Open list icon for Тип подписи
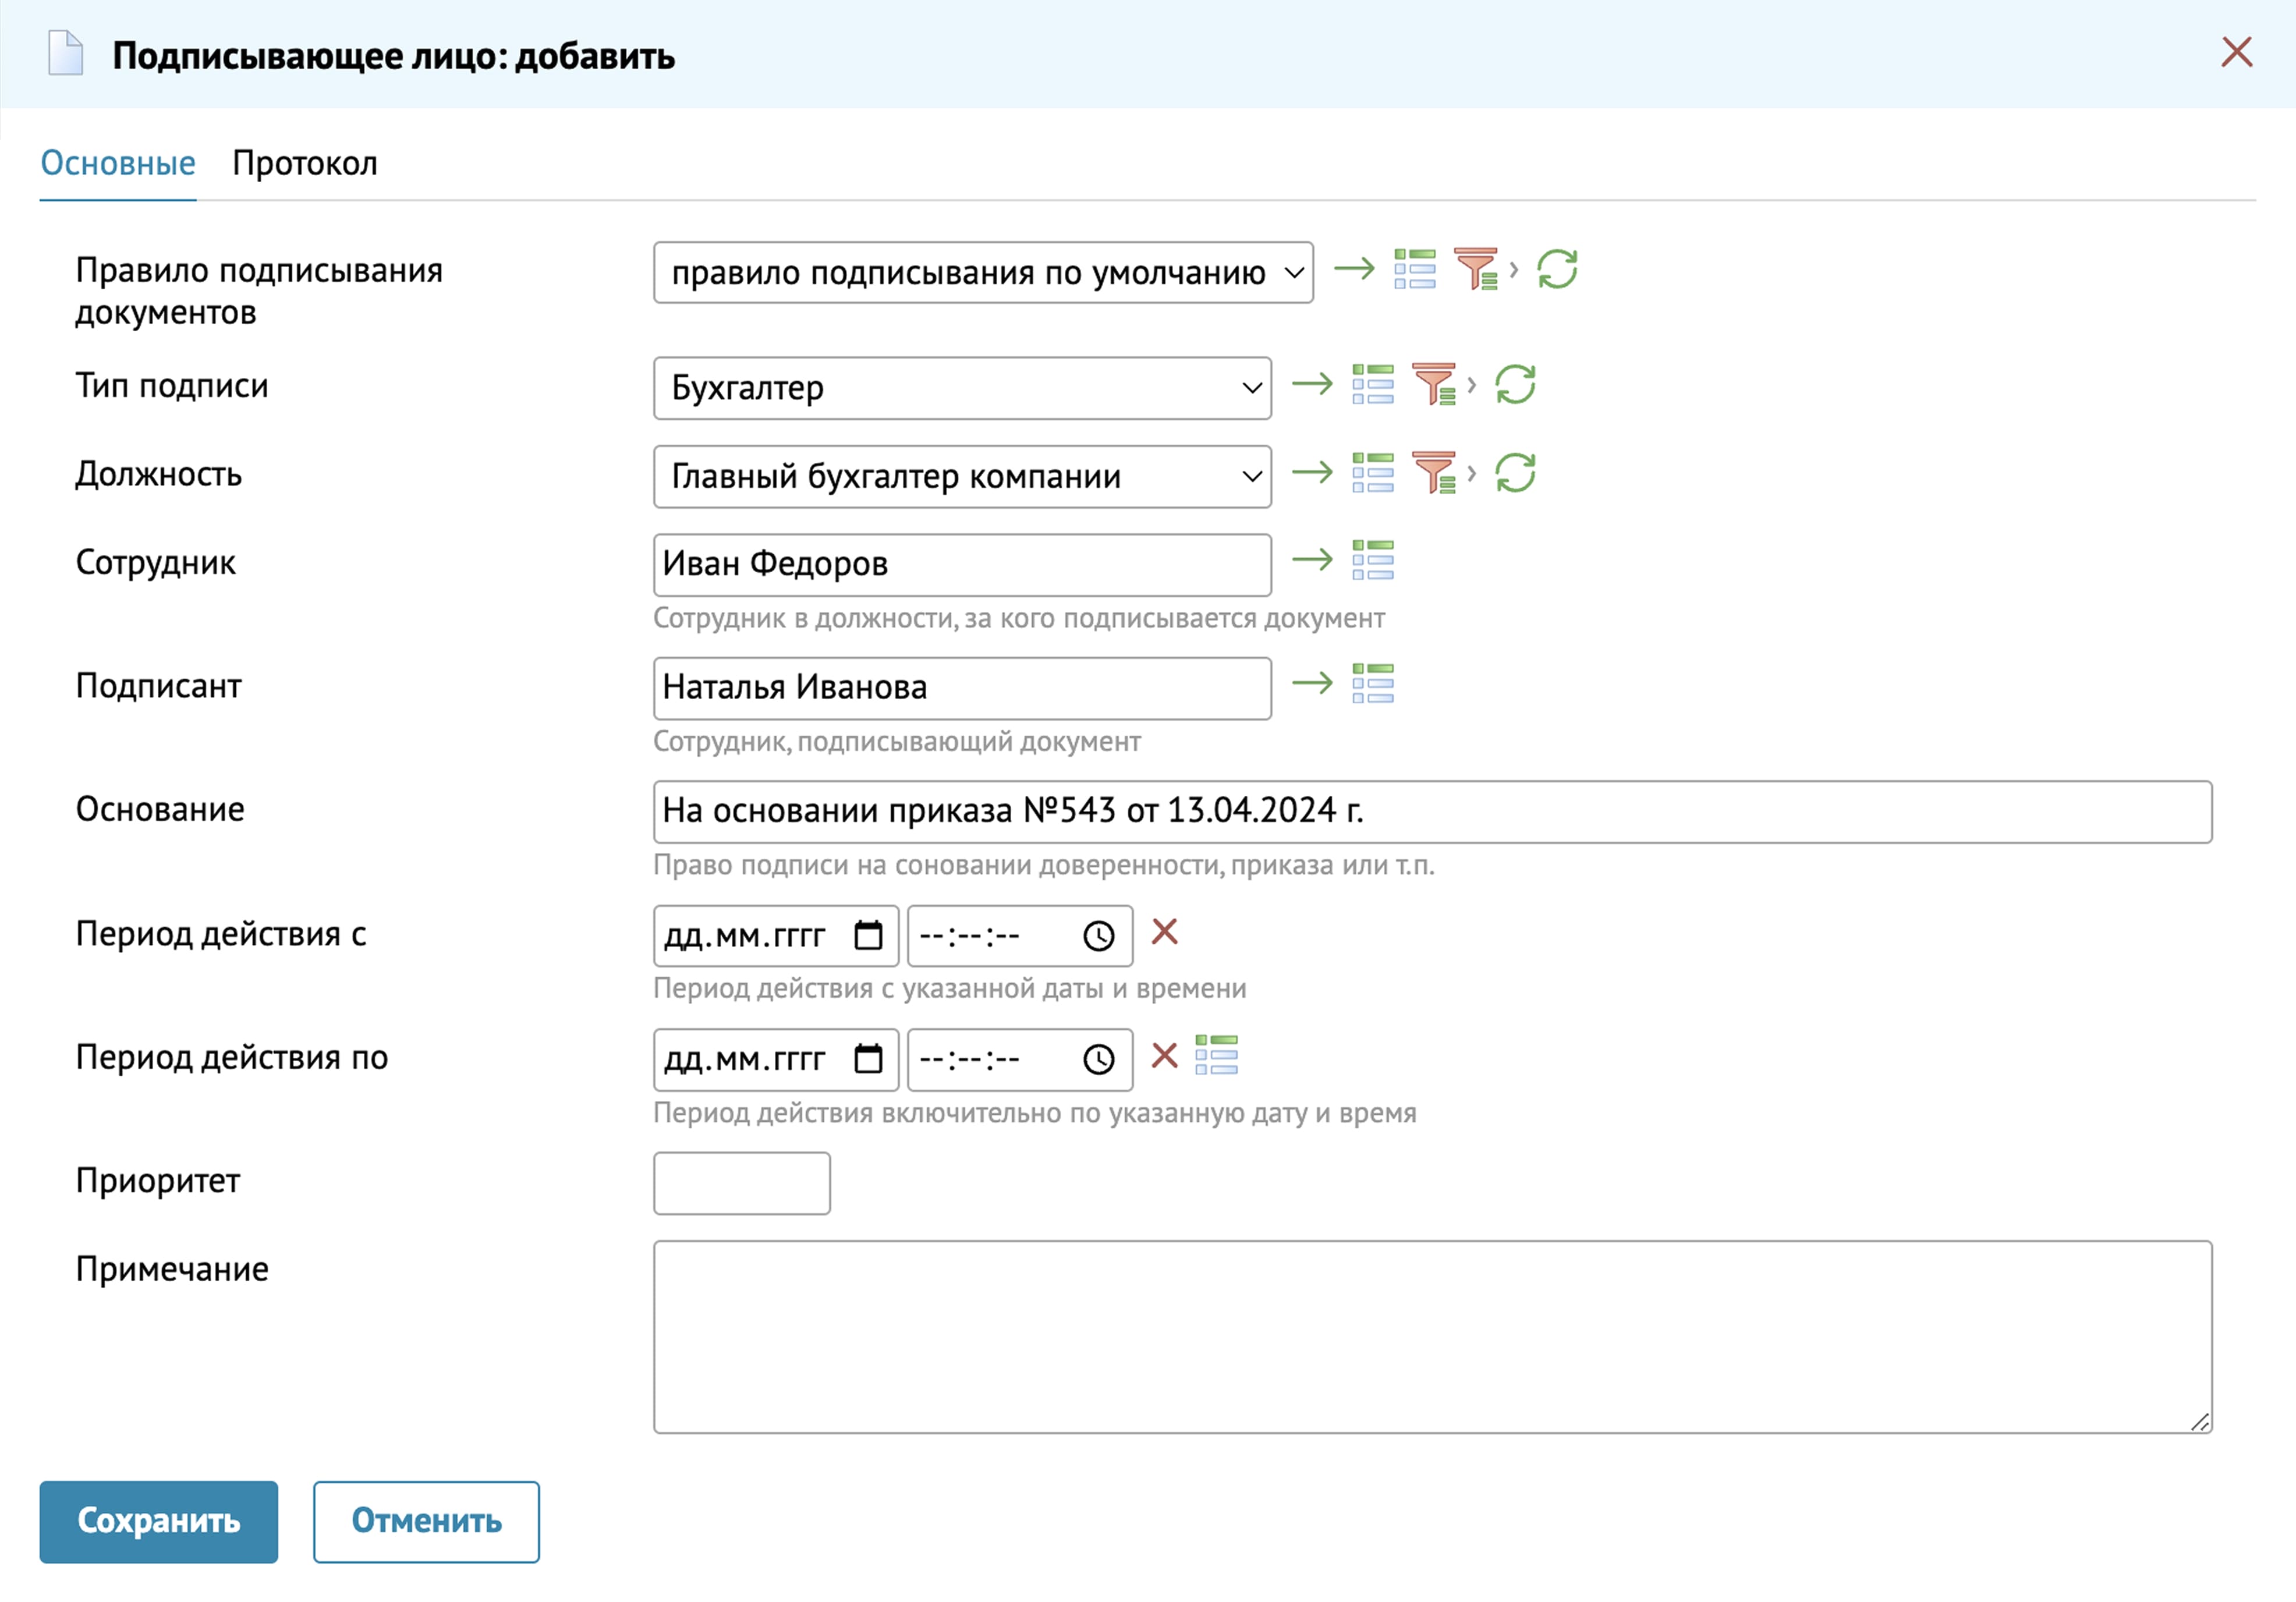This screenshot has width=2296, height=1602. coord(1373,384)
